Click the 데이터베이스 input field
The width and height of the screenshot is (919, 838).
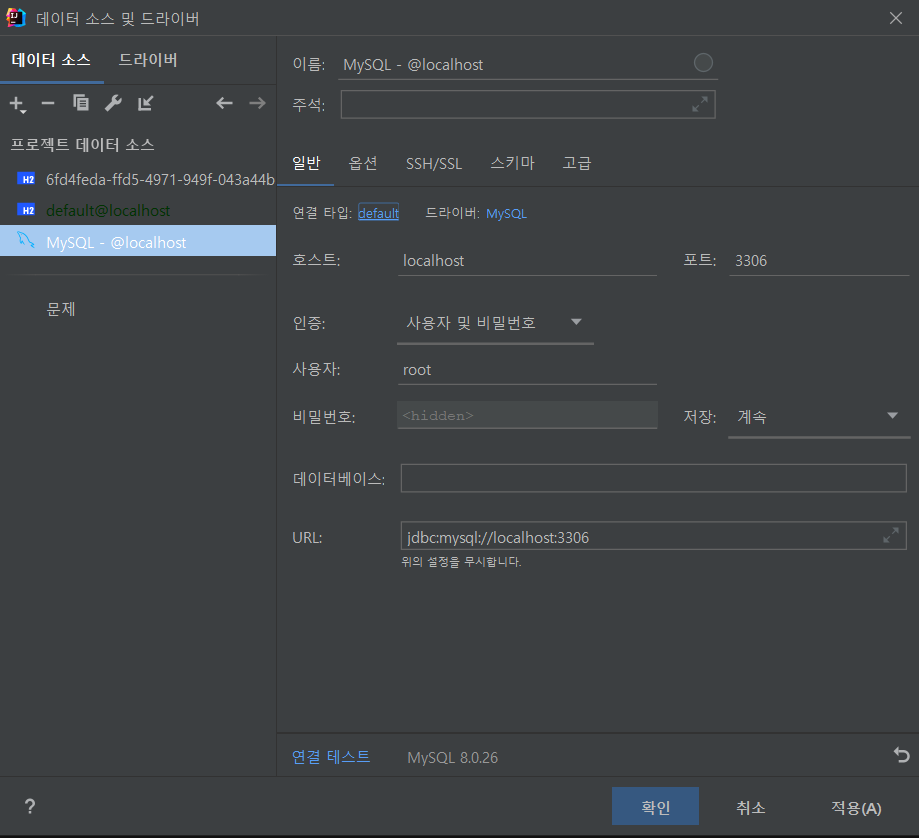pyautogui.click(x=653, y=478)
